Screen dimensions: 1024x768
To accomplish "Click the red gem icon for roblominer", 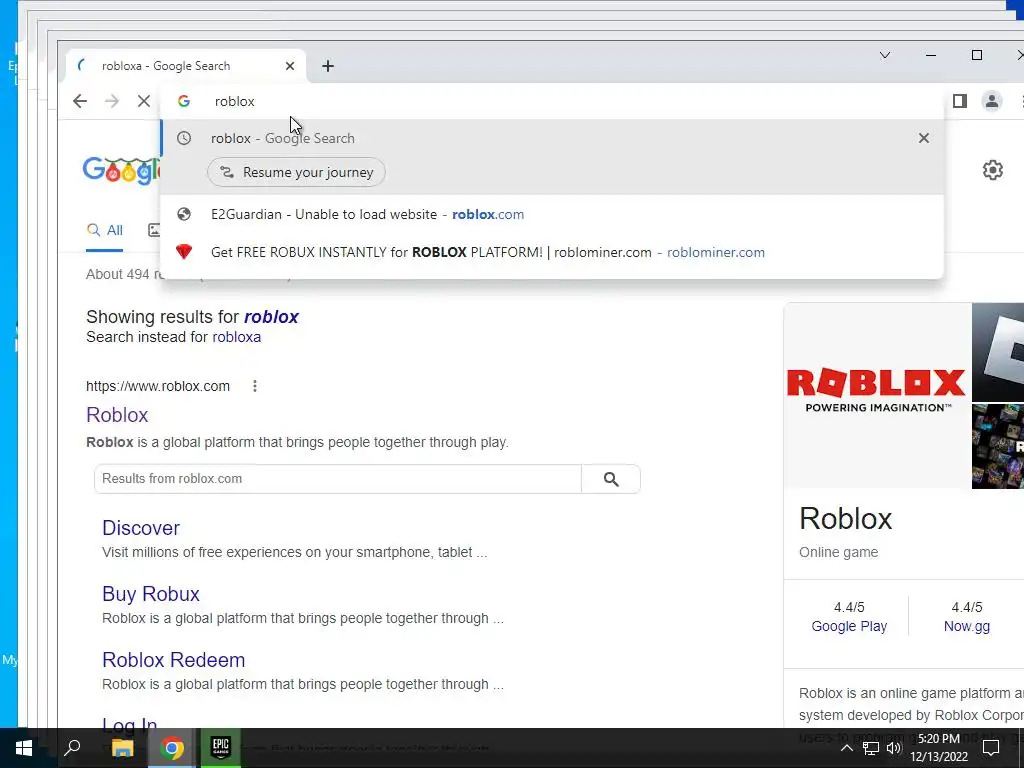I will point(184,251).
